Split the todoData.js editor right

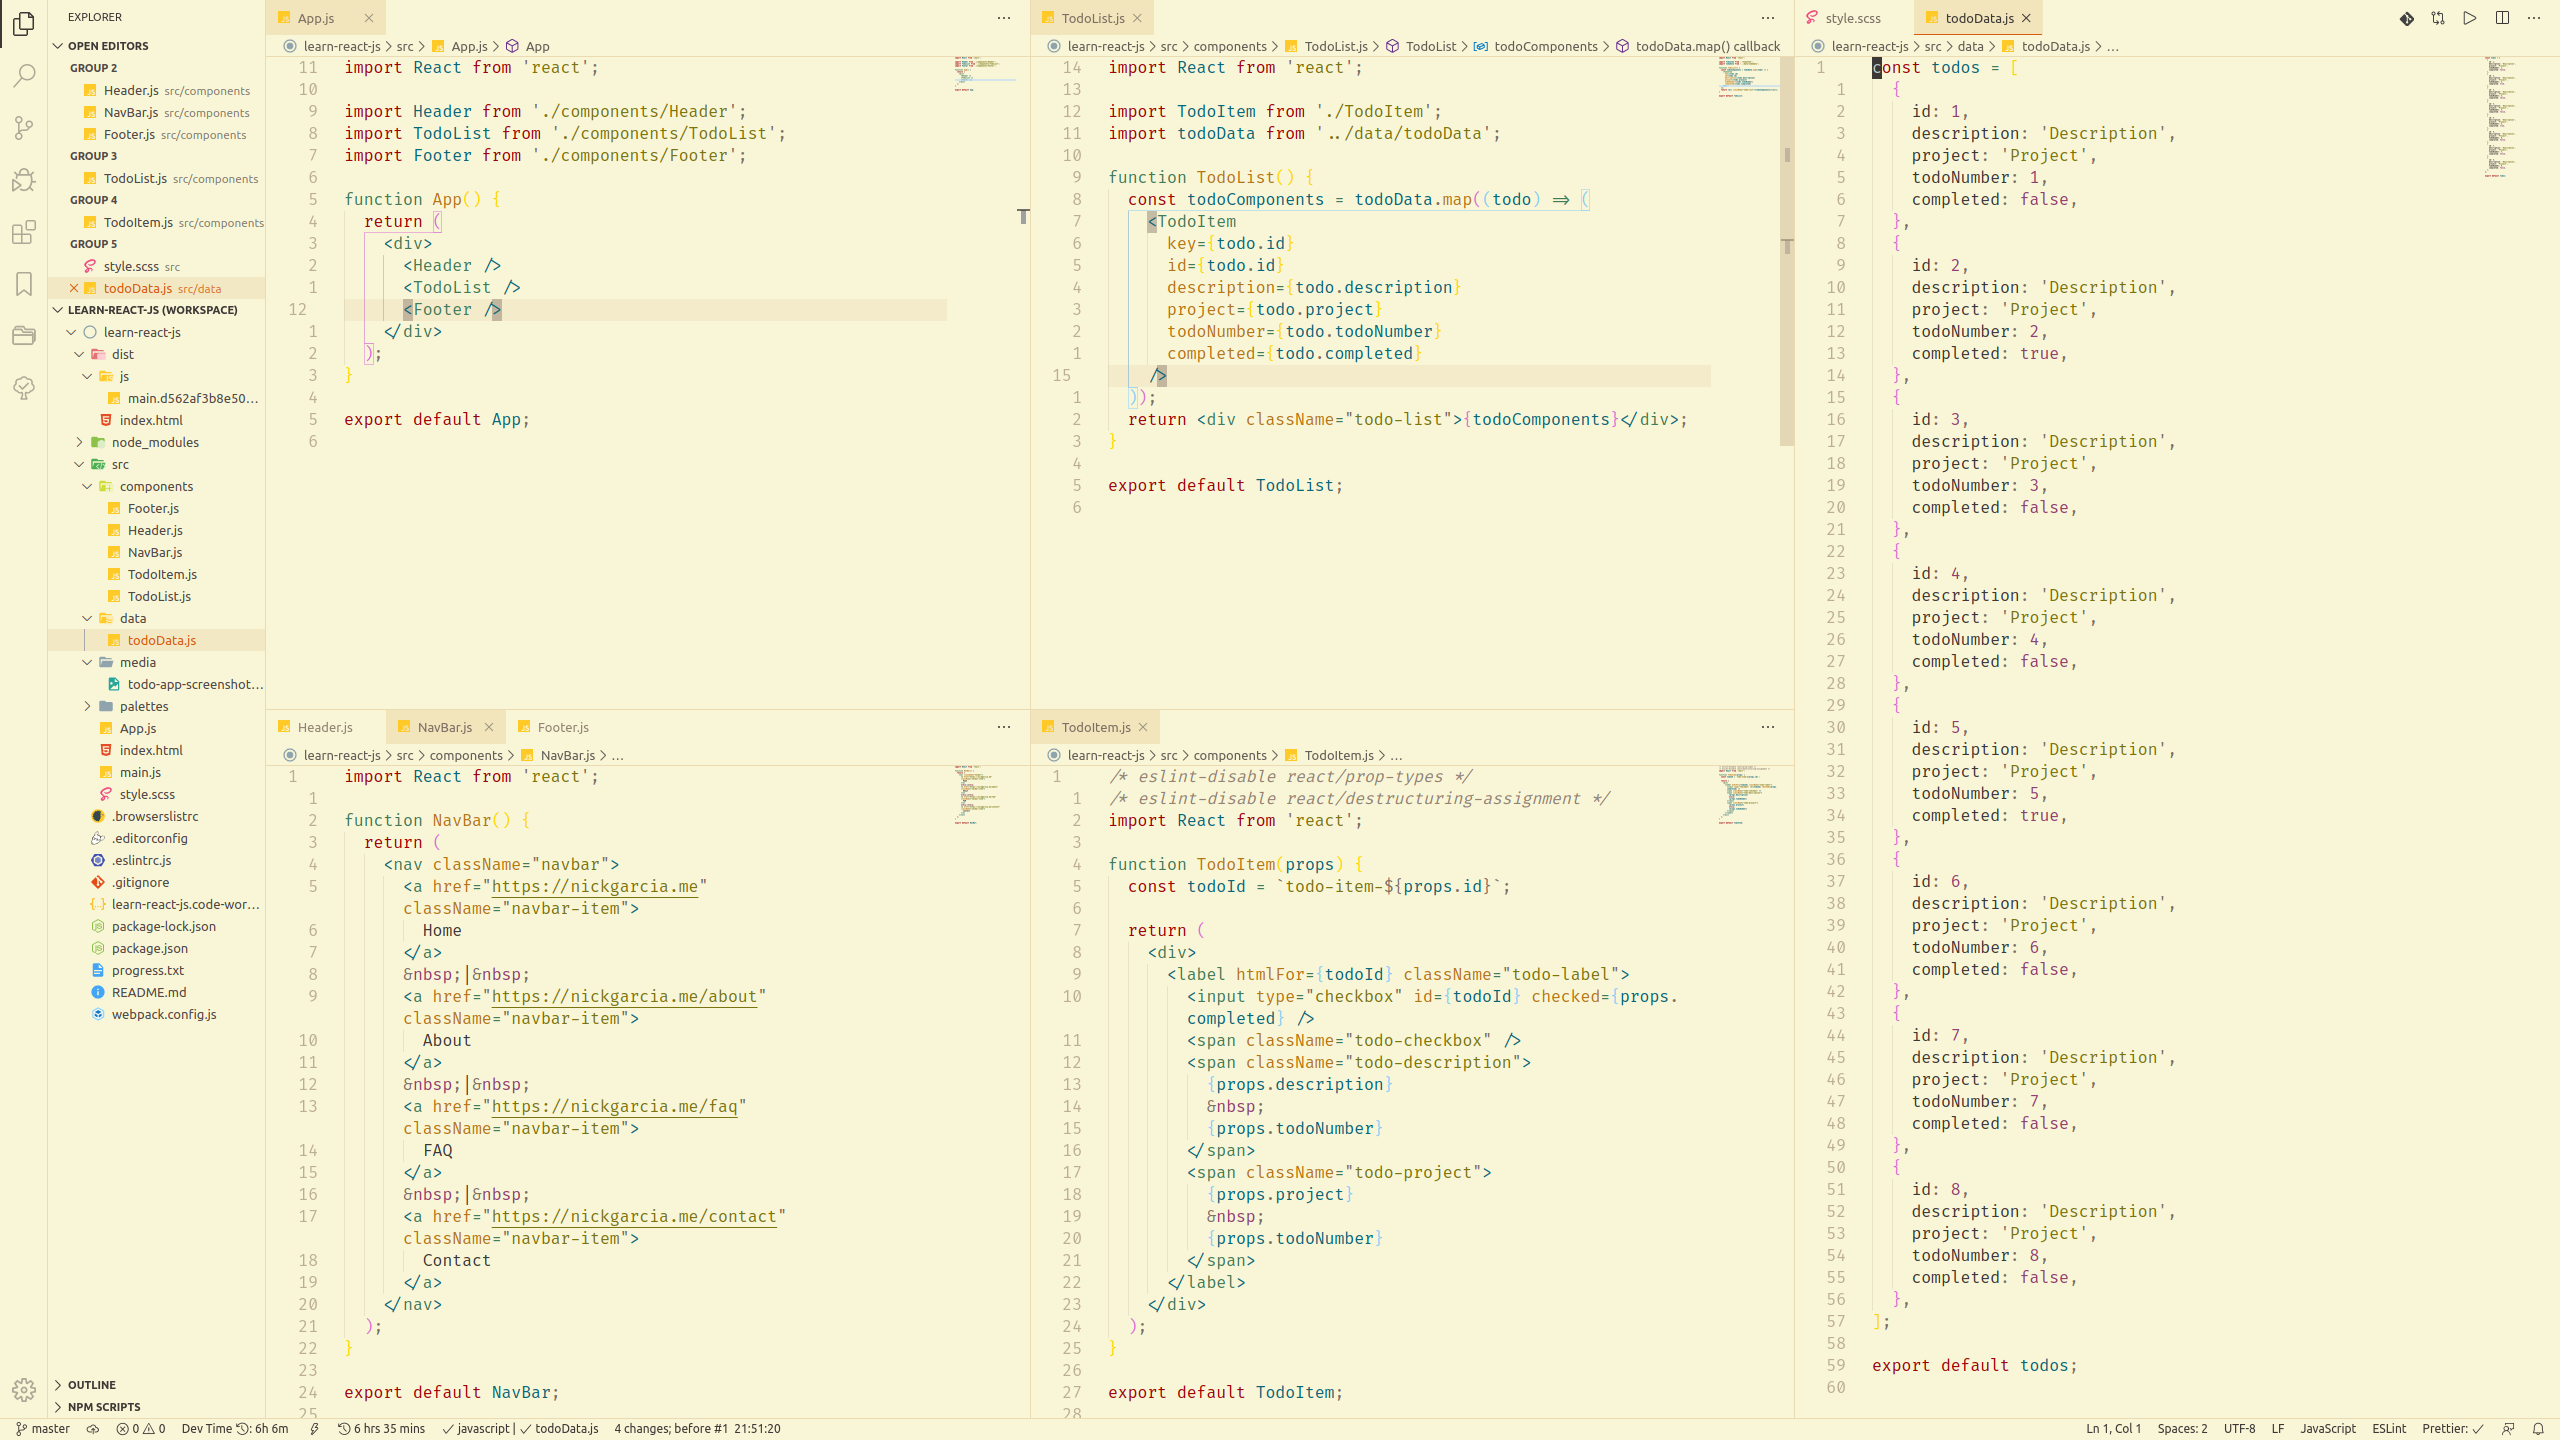point(2502,18)
